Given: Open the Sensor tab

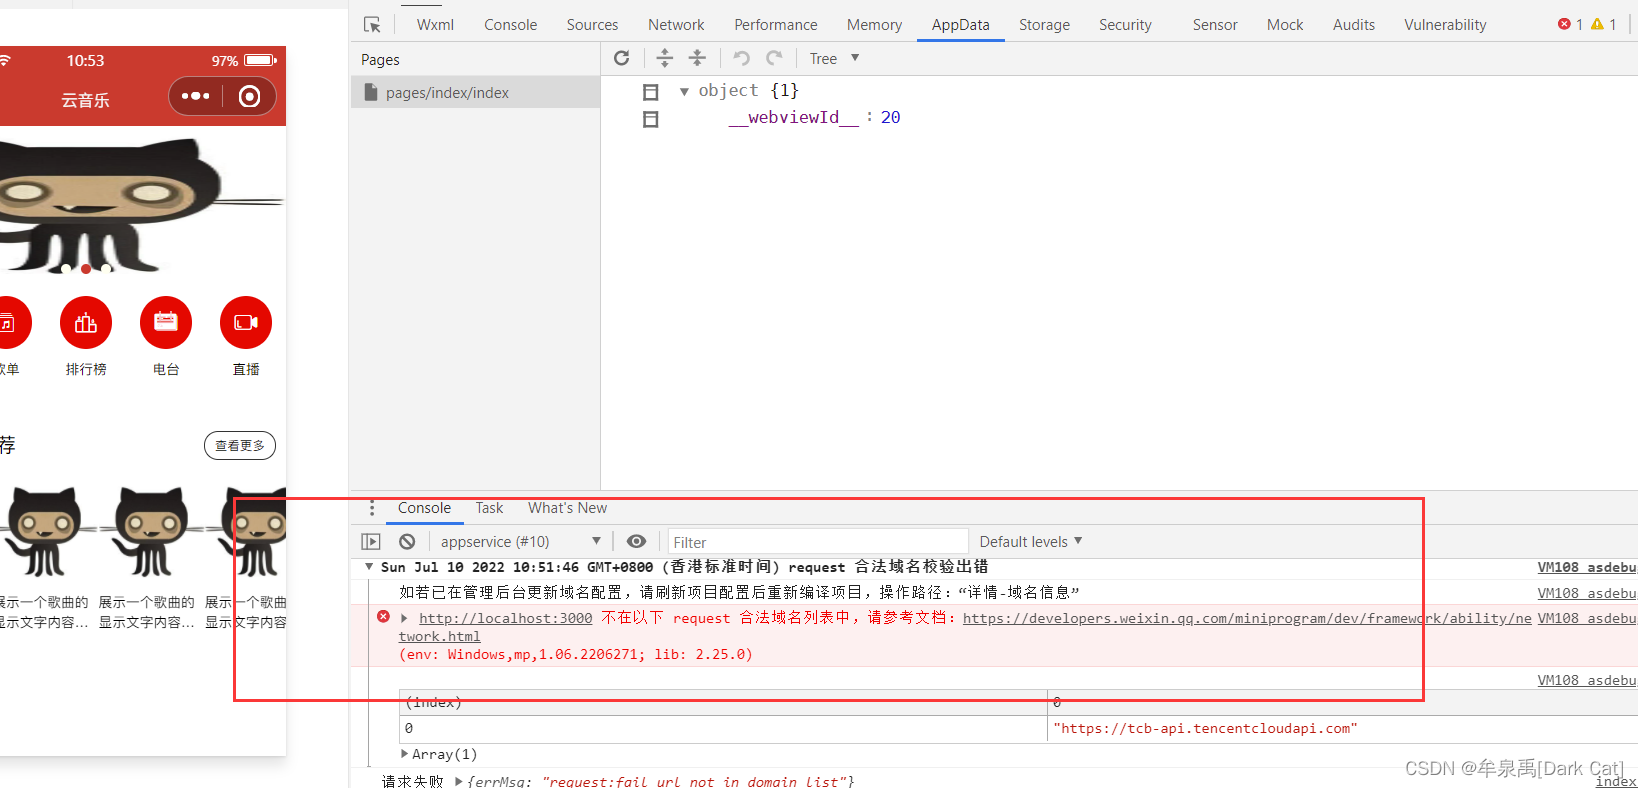Looking at the screenshot, I should point(1214,25).
